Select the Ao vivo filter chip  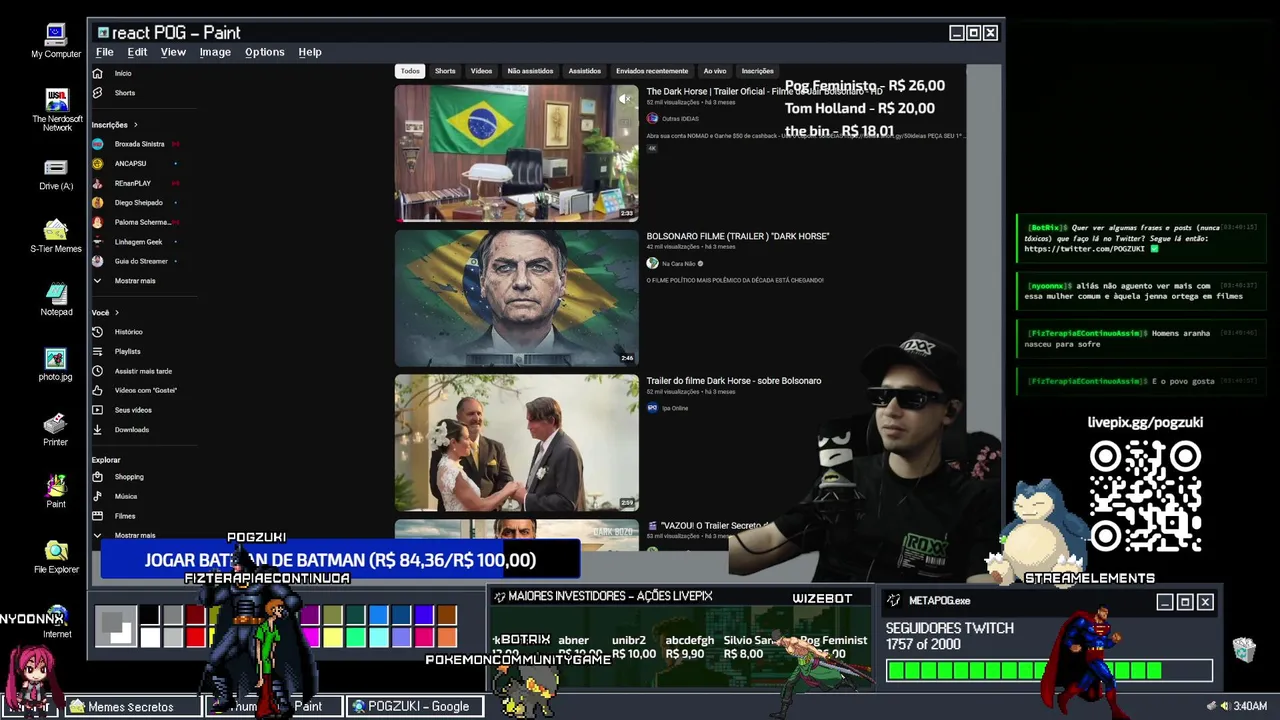(x=715, y=71)
